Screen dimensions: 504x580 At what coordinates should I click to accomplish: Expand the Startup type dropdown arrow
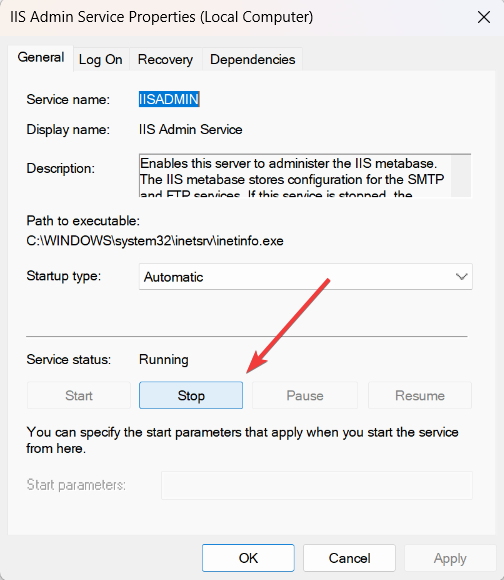pos(461,277)
